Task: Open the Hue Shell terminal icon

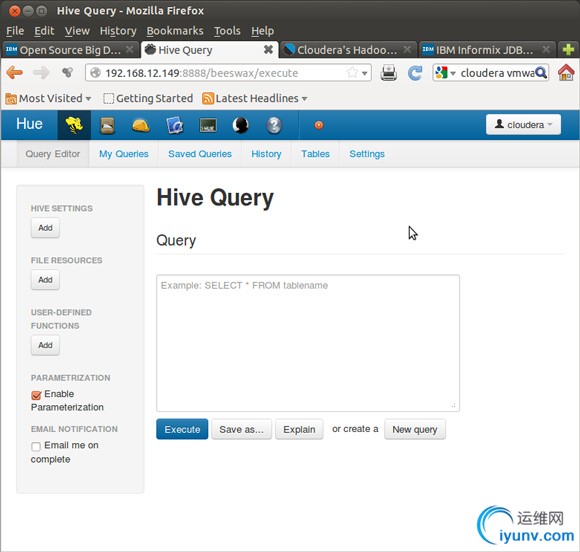Action: (208, 126)
